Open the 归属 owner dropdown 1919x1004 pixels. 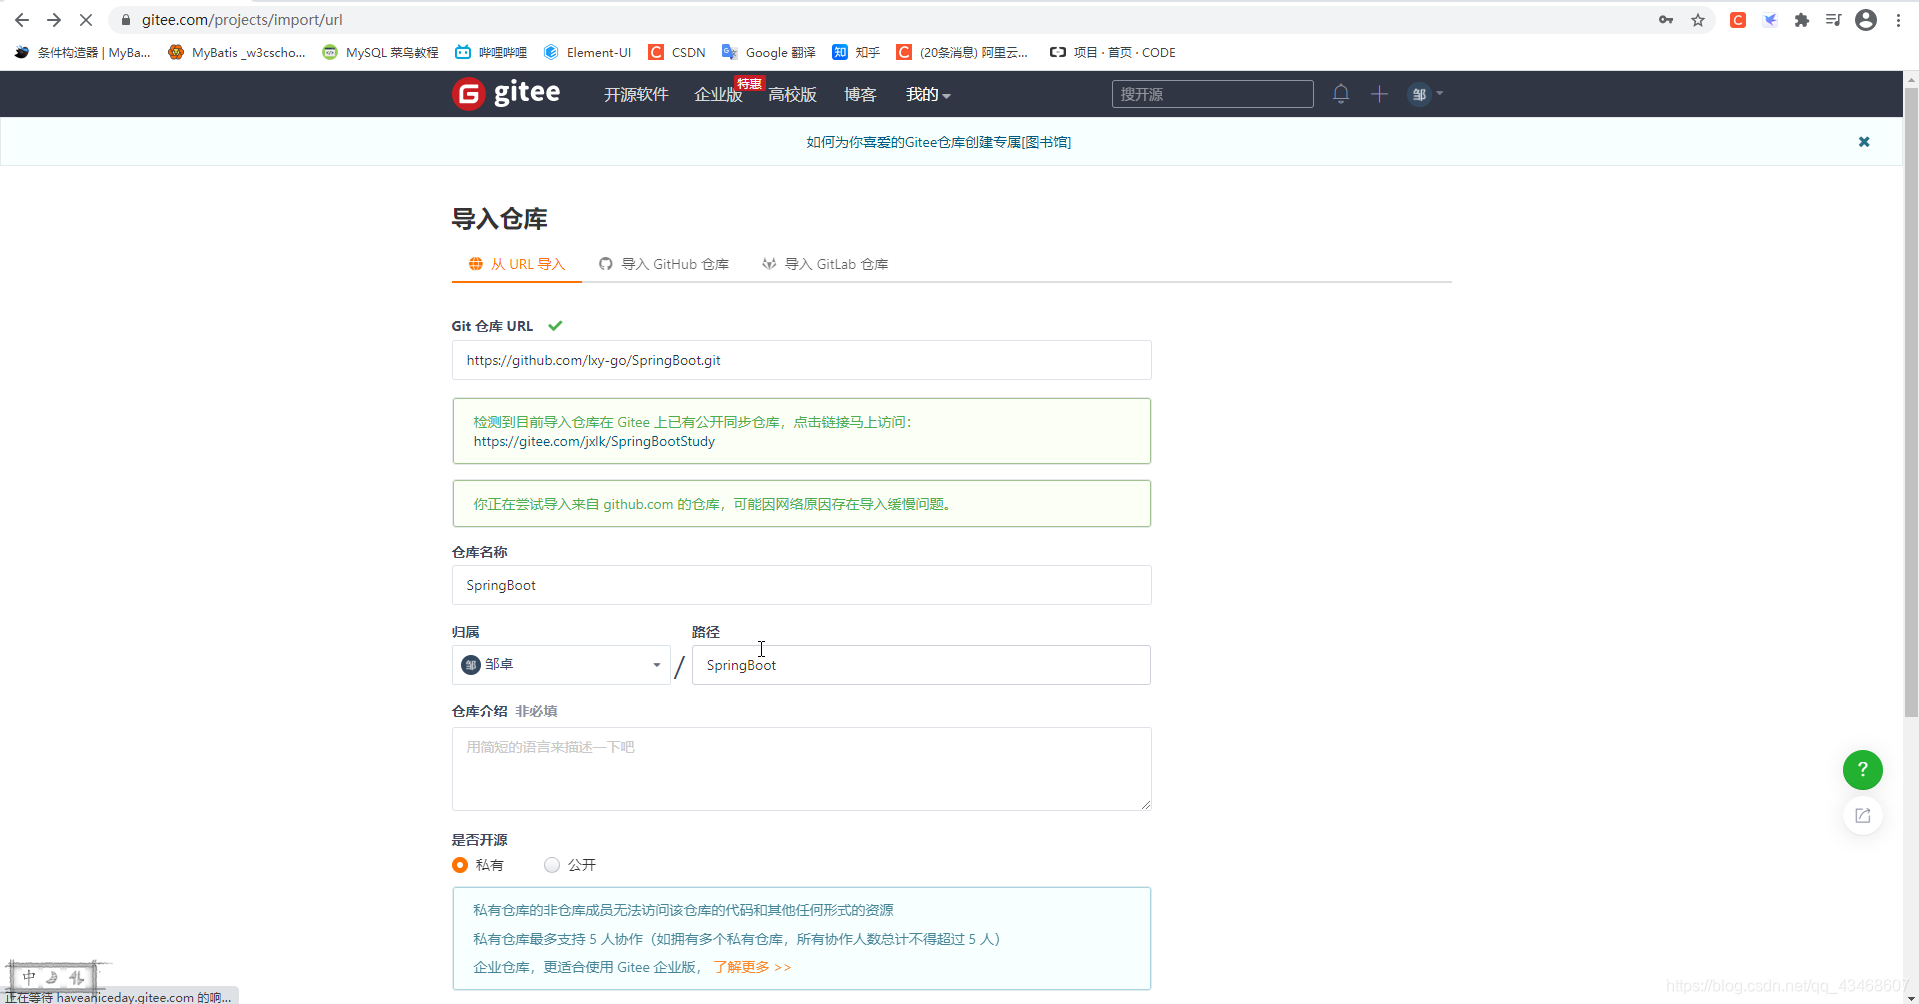(560, 664)
